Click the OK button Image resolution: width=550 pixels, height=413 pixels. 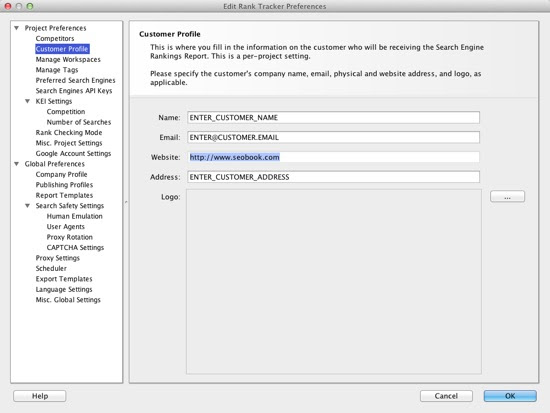pos(510,396)
